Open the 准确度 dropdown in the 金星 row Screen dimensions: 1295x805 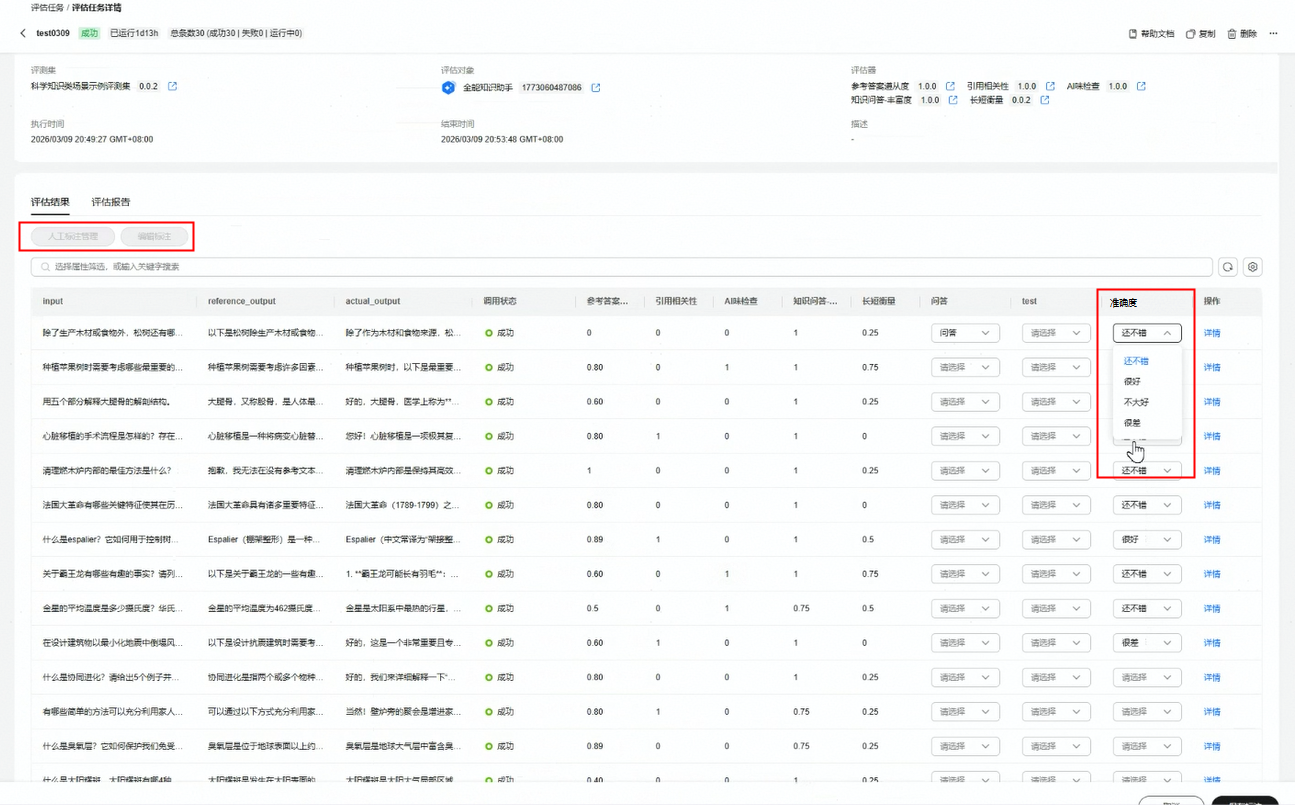click(x=1147, y=608)
